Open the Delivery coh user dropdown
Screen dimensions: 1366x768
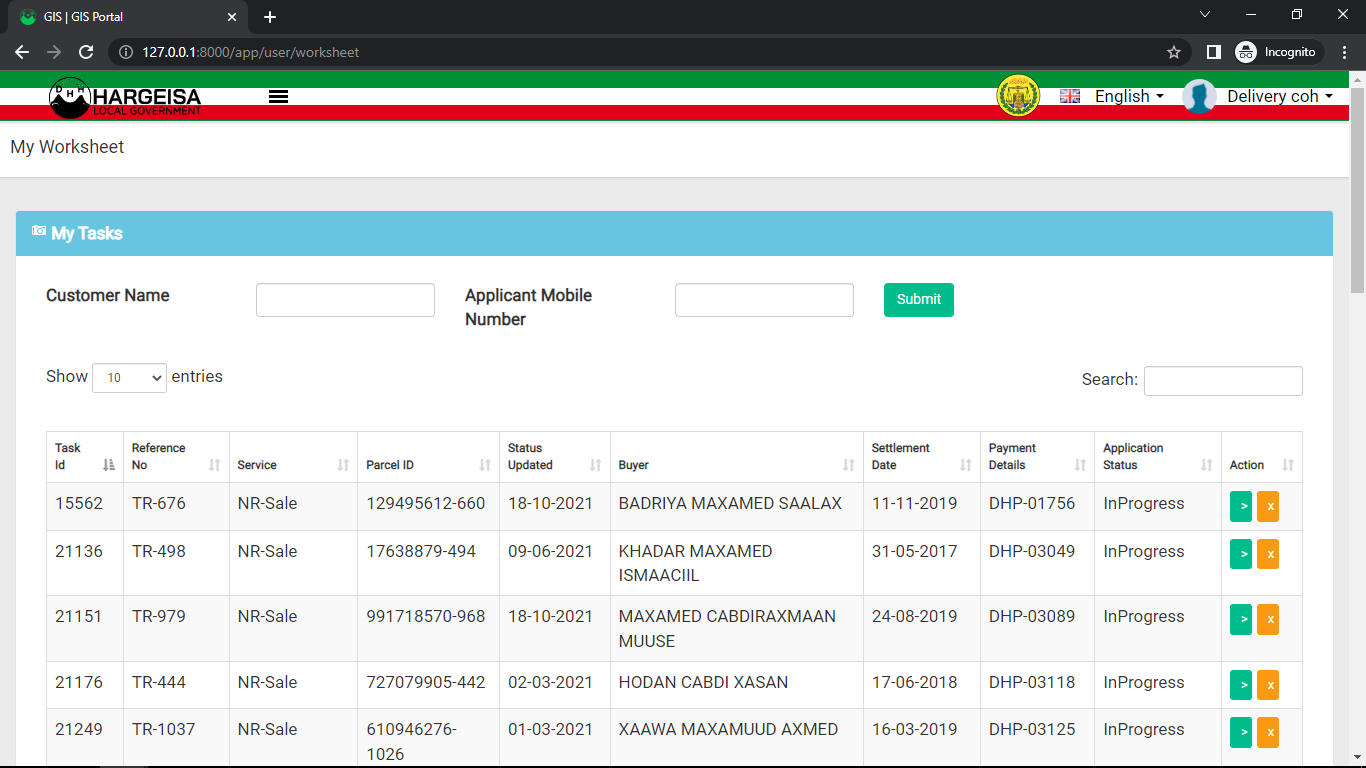point(1280,96)
